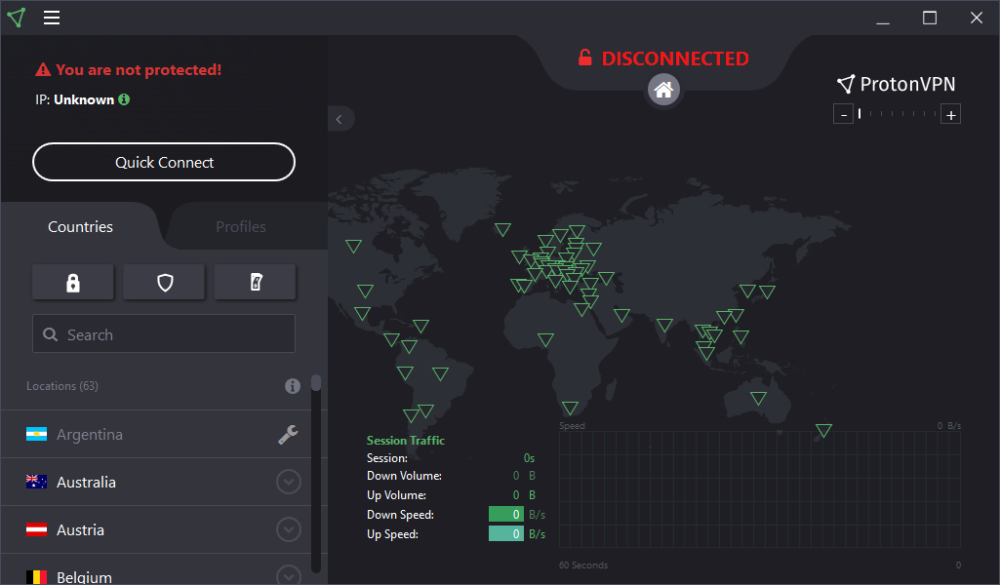The height and width of the screenshot is (585, 1000).
Task: Select the Tor servers filter
Action: point(255,282)
